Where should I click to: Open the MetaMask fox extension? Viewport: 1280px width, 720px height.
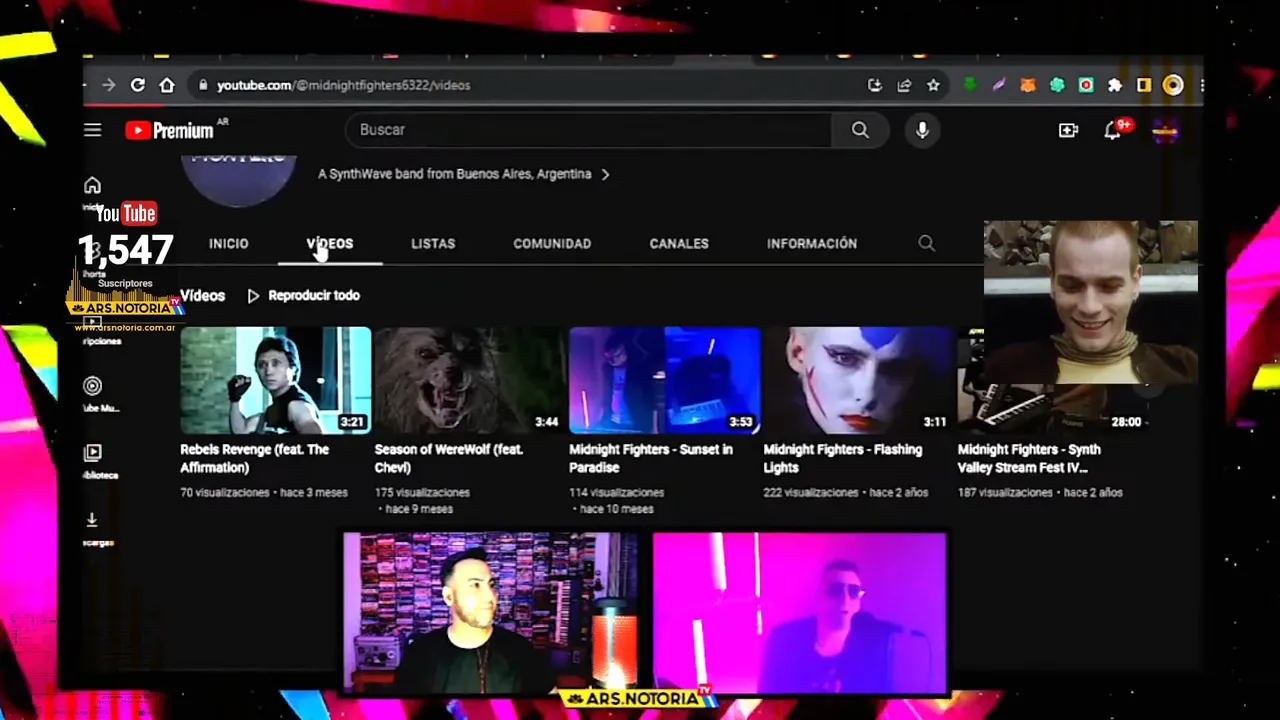coord(1027,85)
